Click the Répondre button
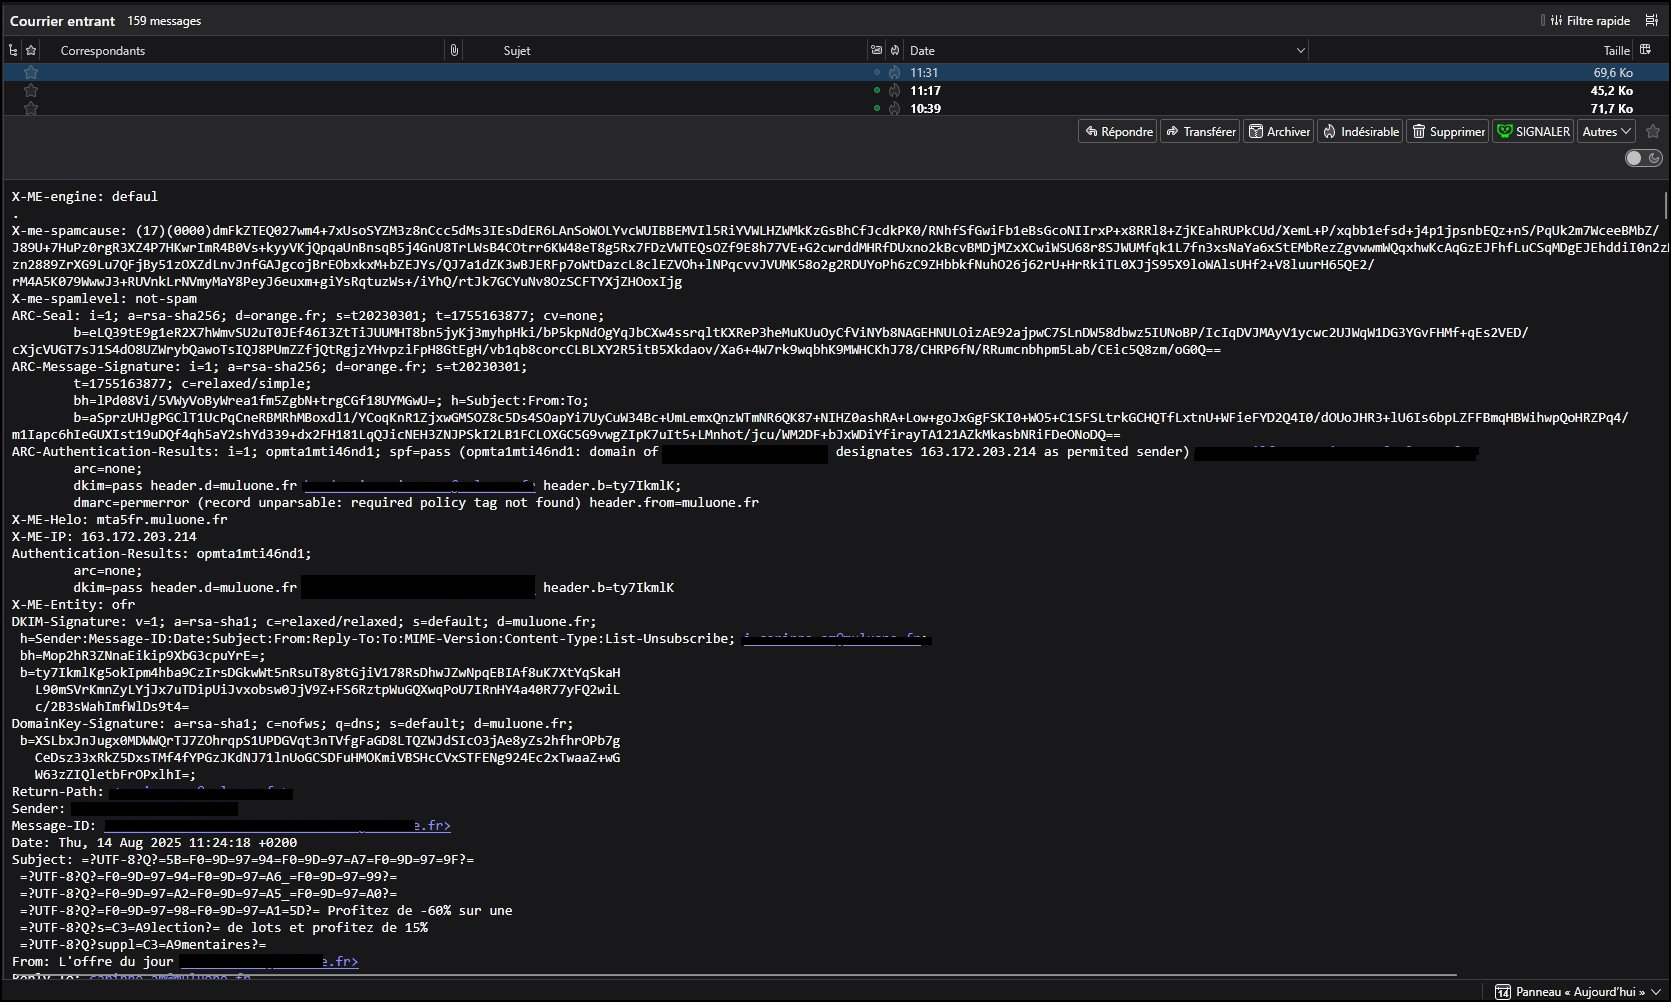The height and width of the screenshot is (1002, 1671). [1118, 132]
